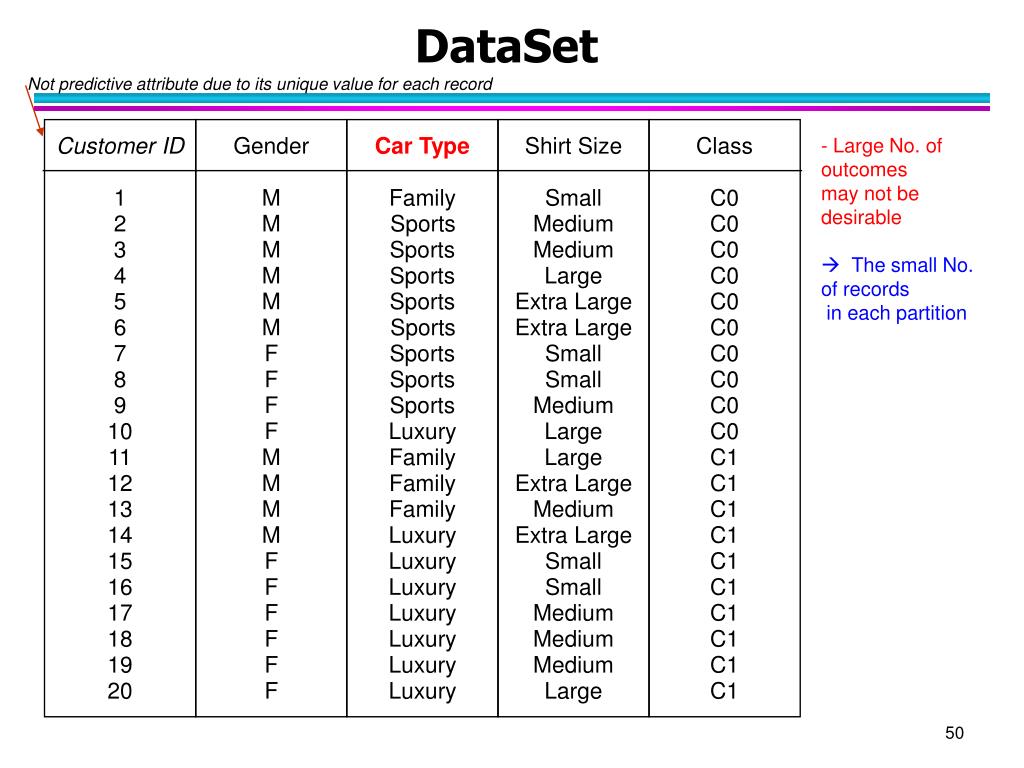Click "Small" shirt size for customer 8
1024x768 pixels.
[x=573, y=379]
